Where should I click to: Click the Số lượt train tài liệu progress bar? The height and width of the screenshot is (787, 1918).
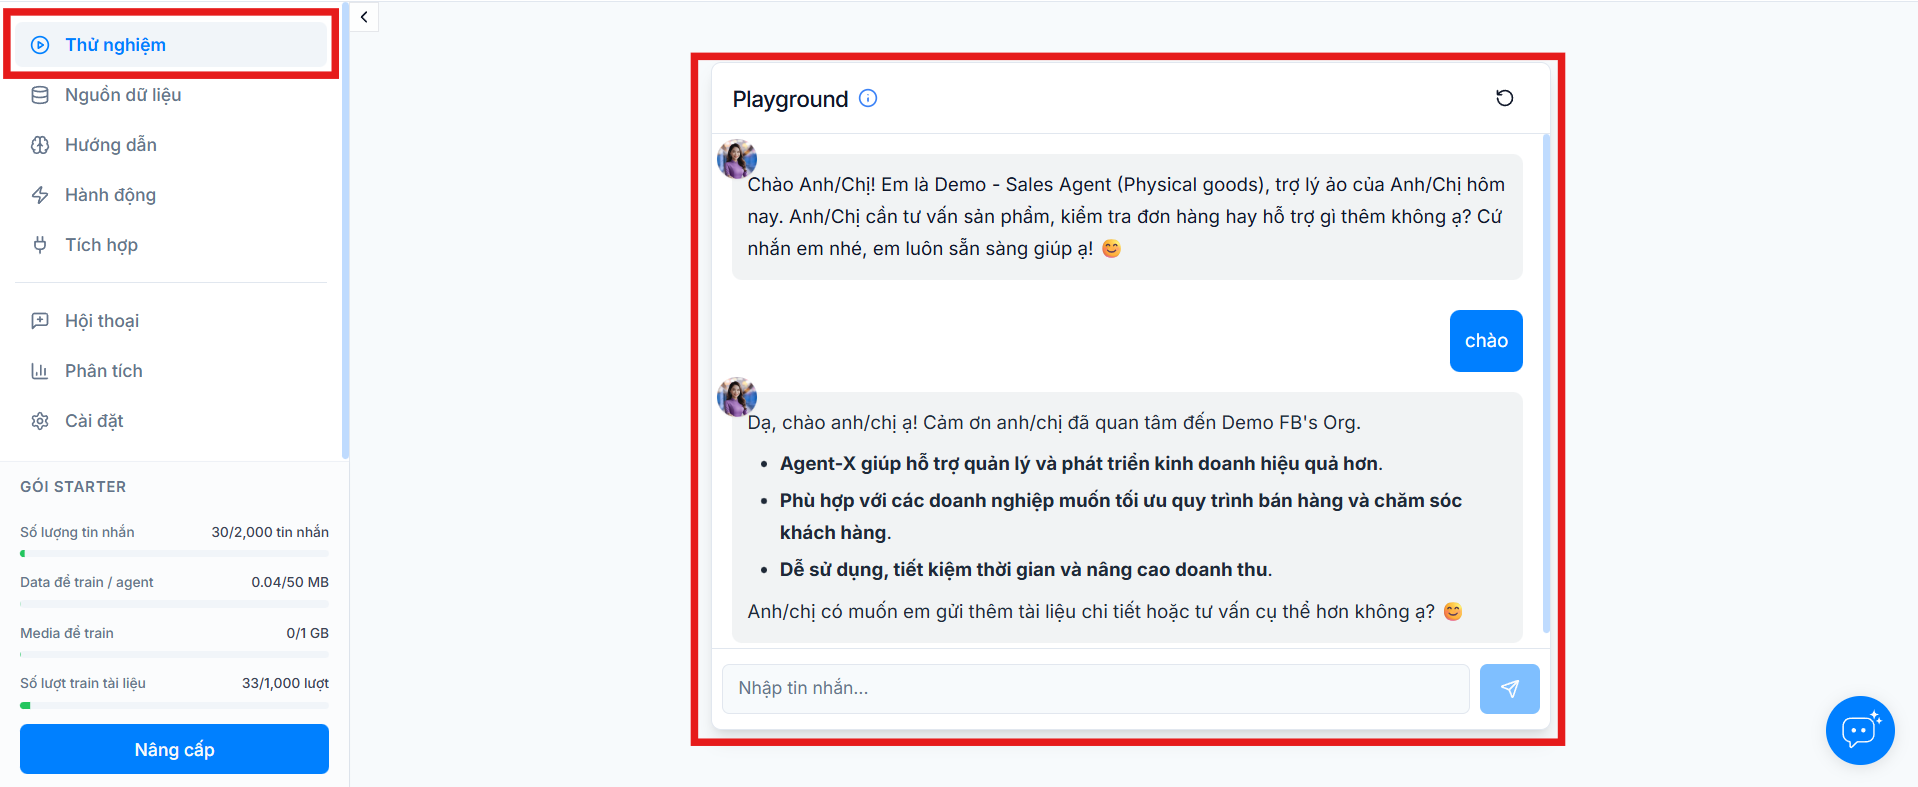point(174,705)
